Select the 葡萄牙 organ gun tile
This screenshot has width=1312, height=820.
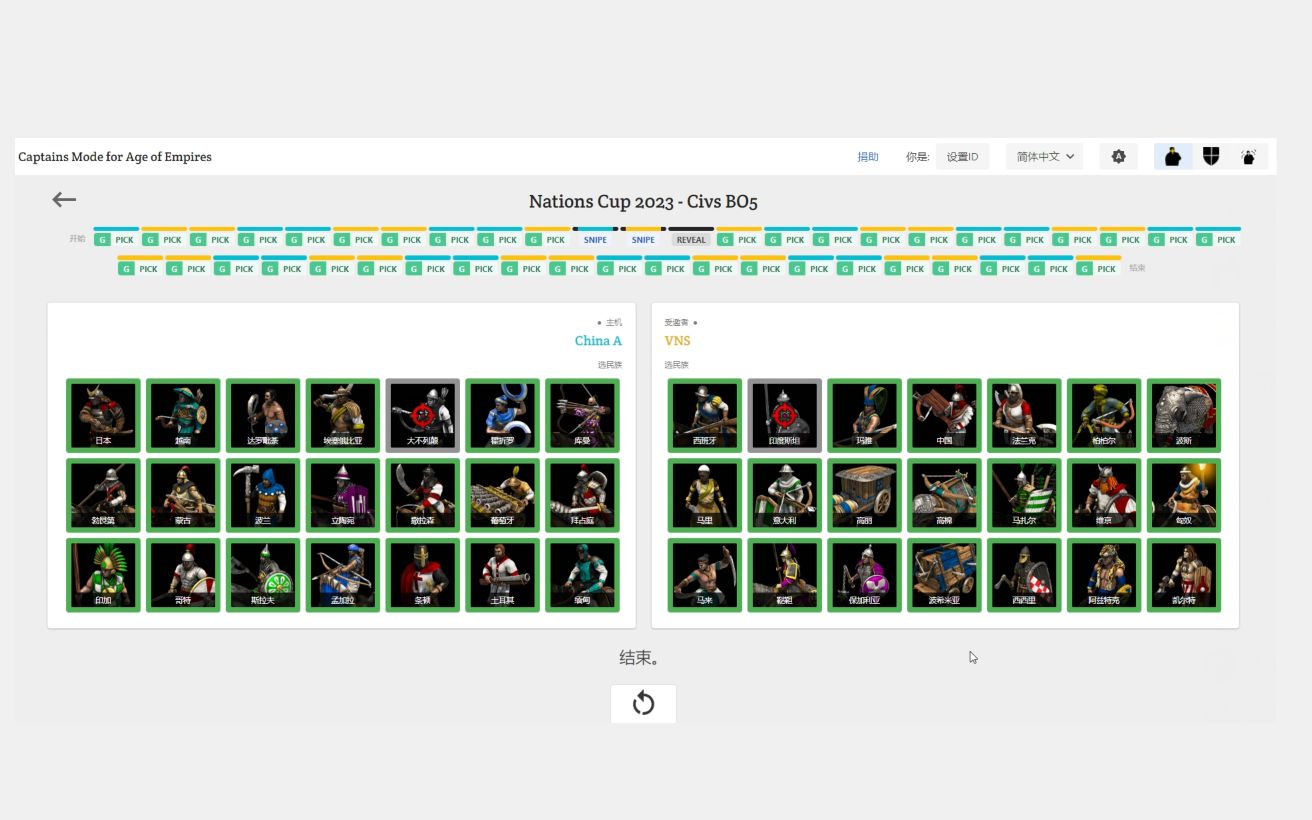[x=503, y=495]
